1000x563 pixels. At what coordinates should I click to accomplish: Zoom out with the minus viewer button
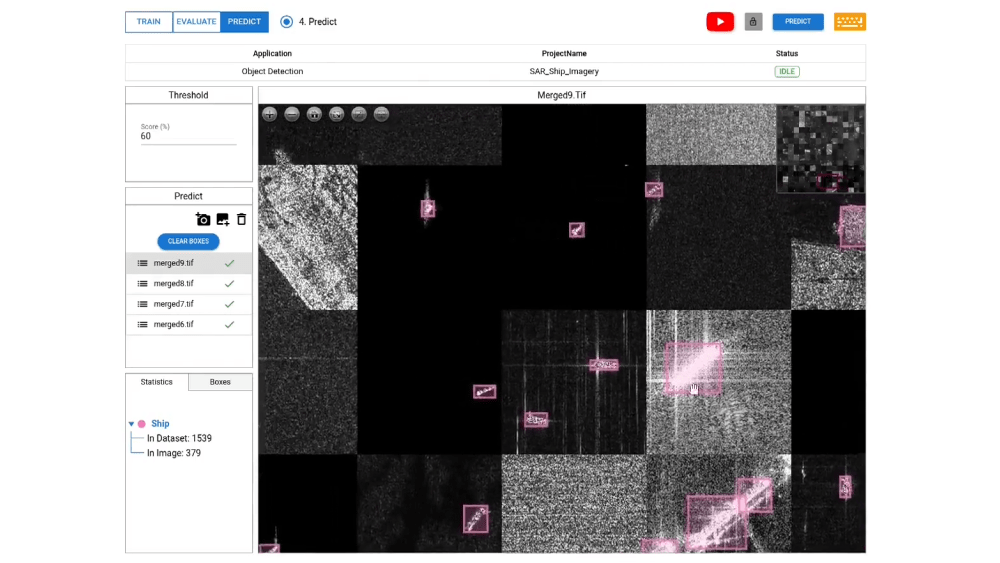tap(292, 114)
